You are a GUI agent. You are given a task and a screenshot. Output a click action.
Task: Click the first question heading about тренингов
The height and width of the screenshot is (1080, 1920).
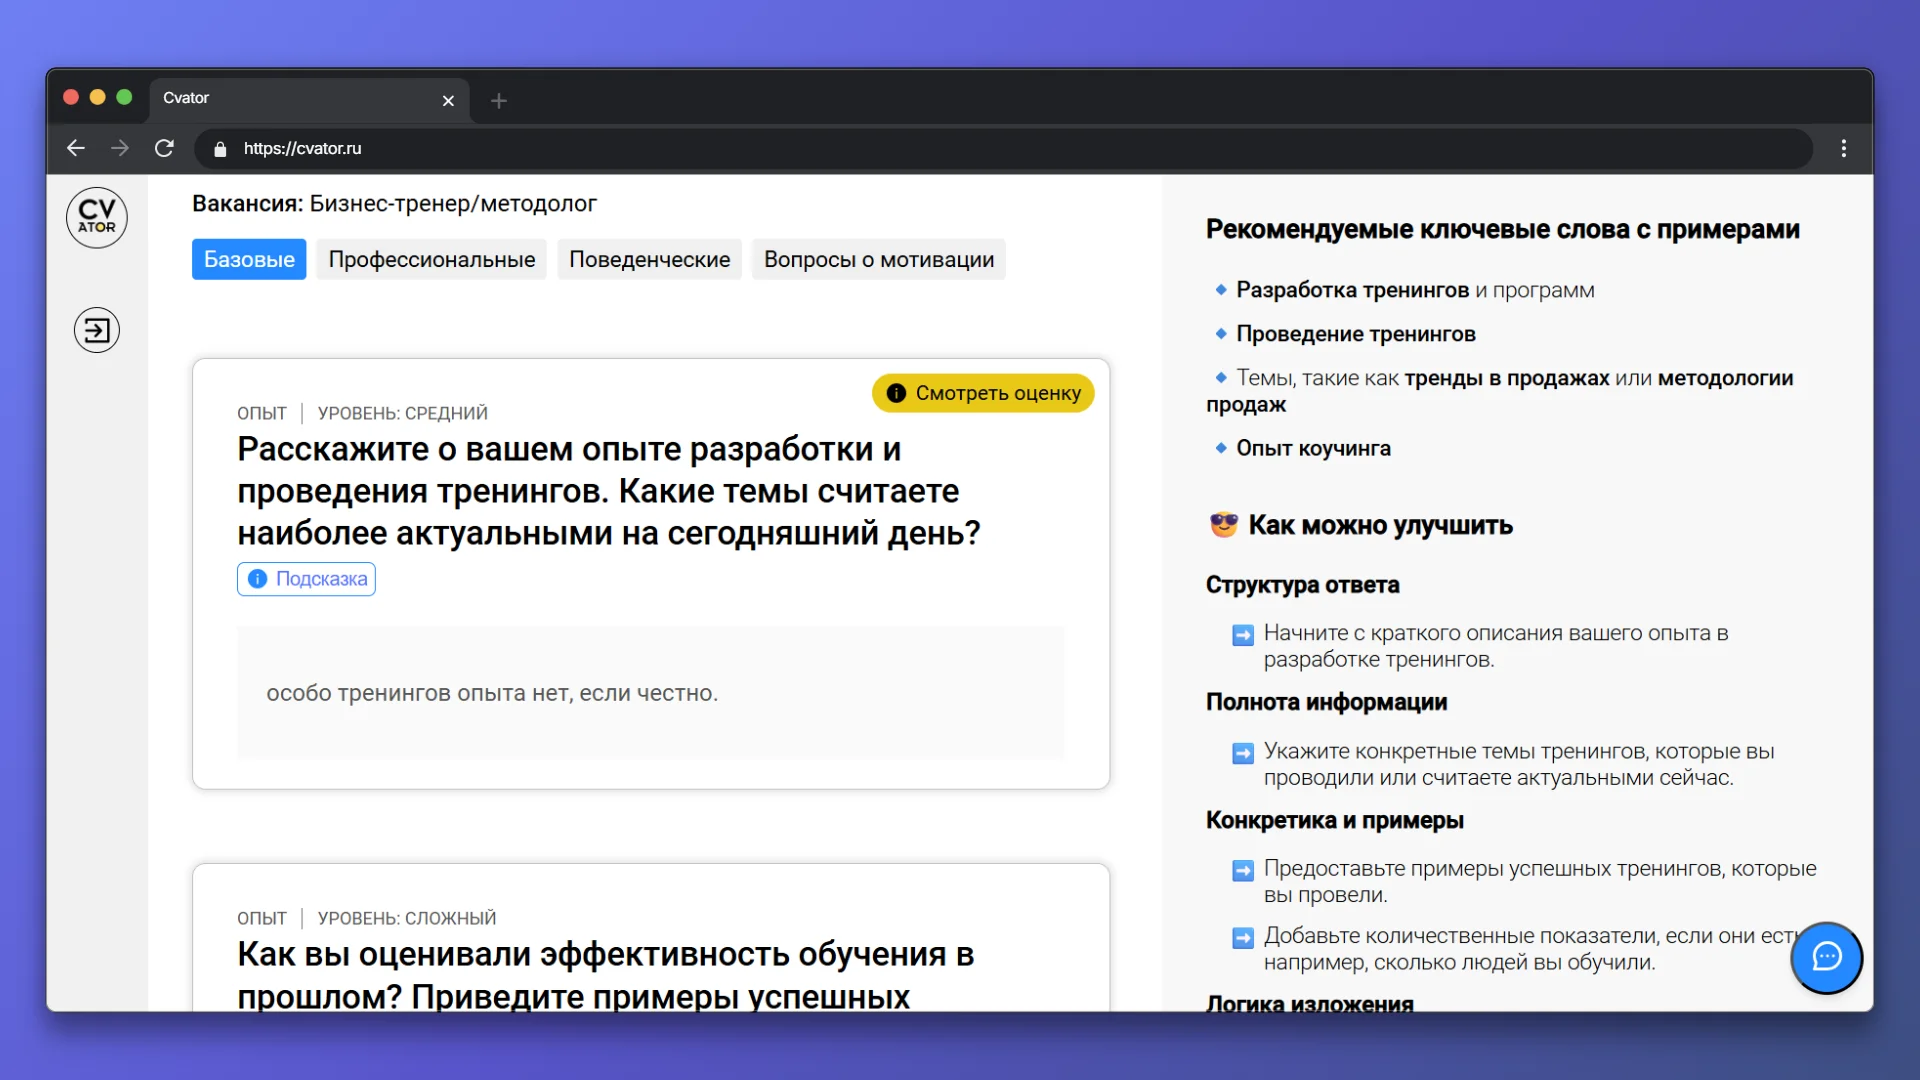coord(608,491)
